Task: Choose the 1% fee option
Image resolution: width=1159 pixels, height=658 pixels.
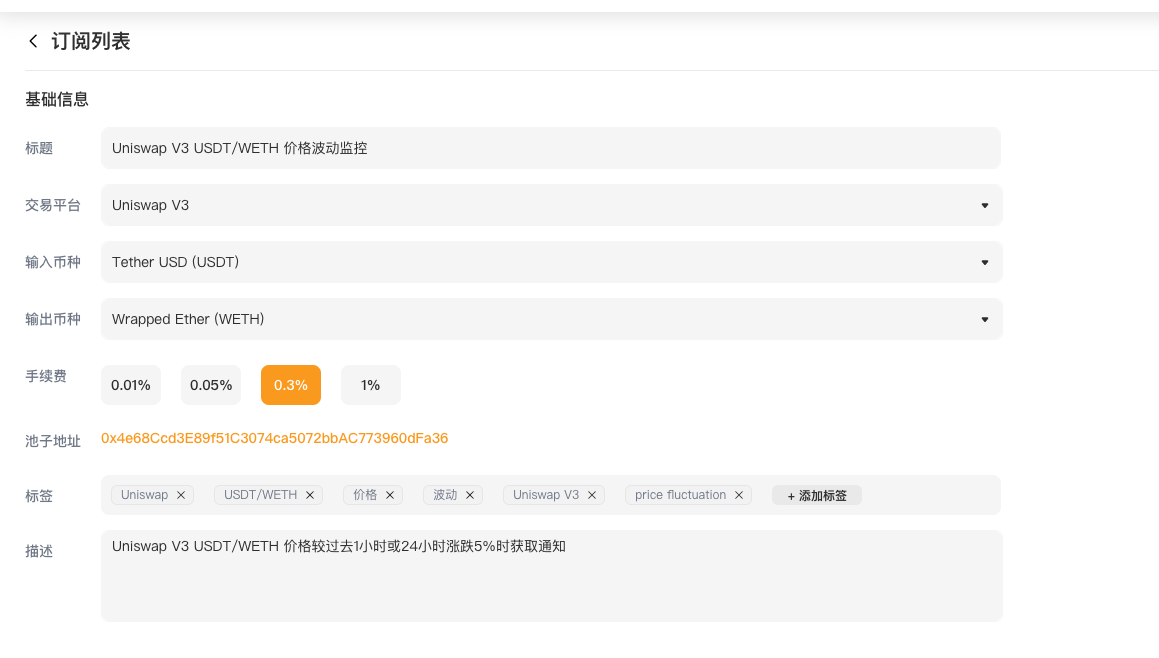Action: click(x=371, y=385)
